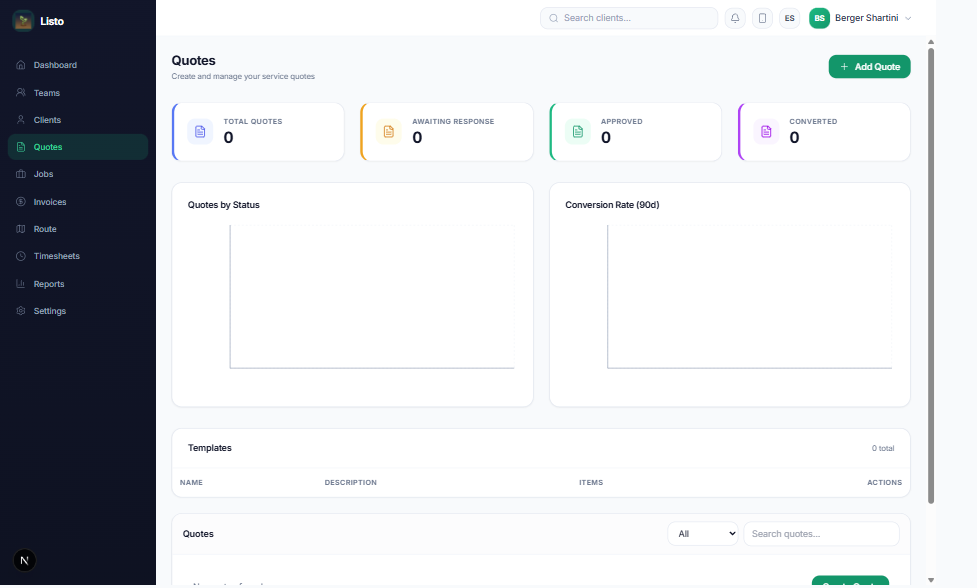Click the Invoices dollar icon in sidebar

(21, 202)
